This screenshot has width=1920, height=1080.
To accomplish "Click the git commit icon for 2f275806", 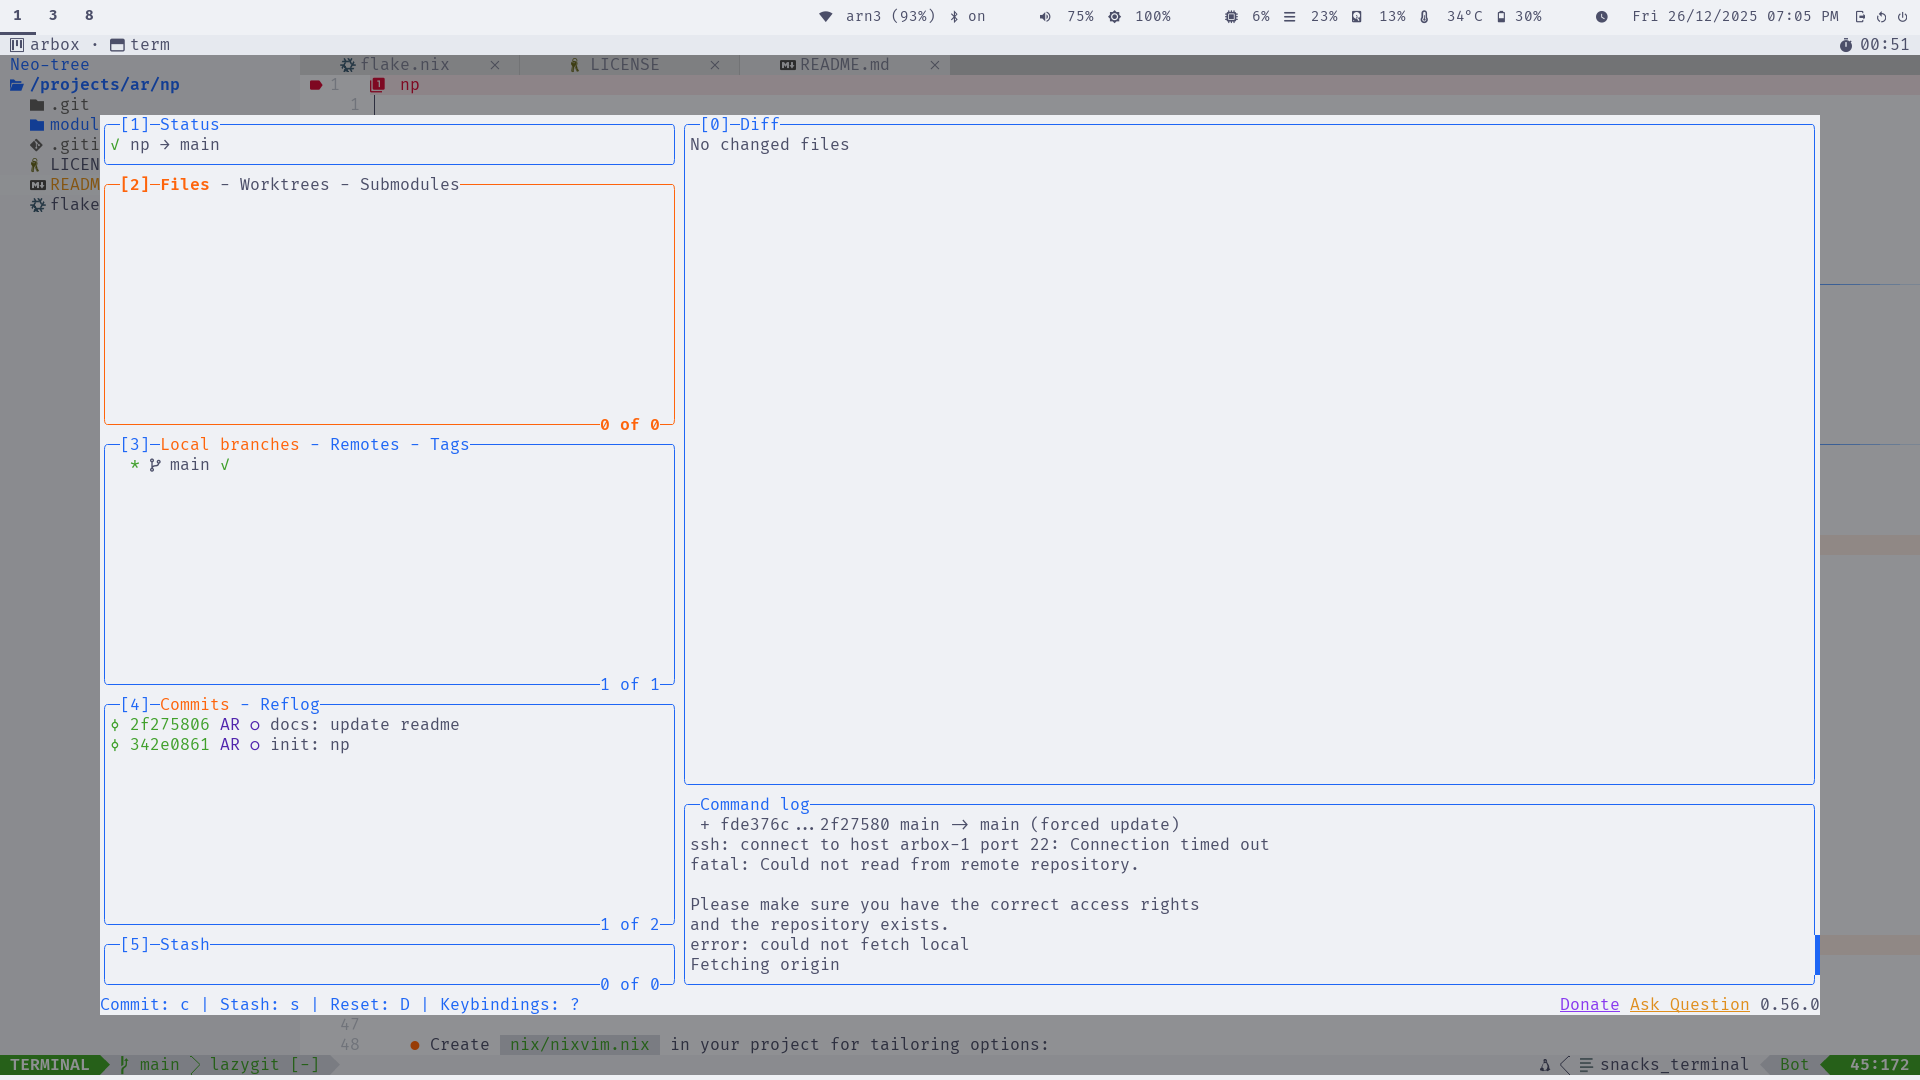I will 115,725.
